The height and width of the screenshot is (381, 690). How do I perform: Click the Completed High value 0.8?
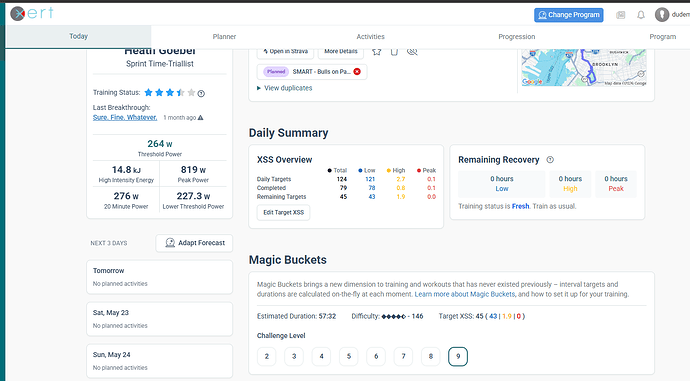tap(401, 188)
